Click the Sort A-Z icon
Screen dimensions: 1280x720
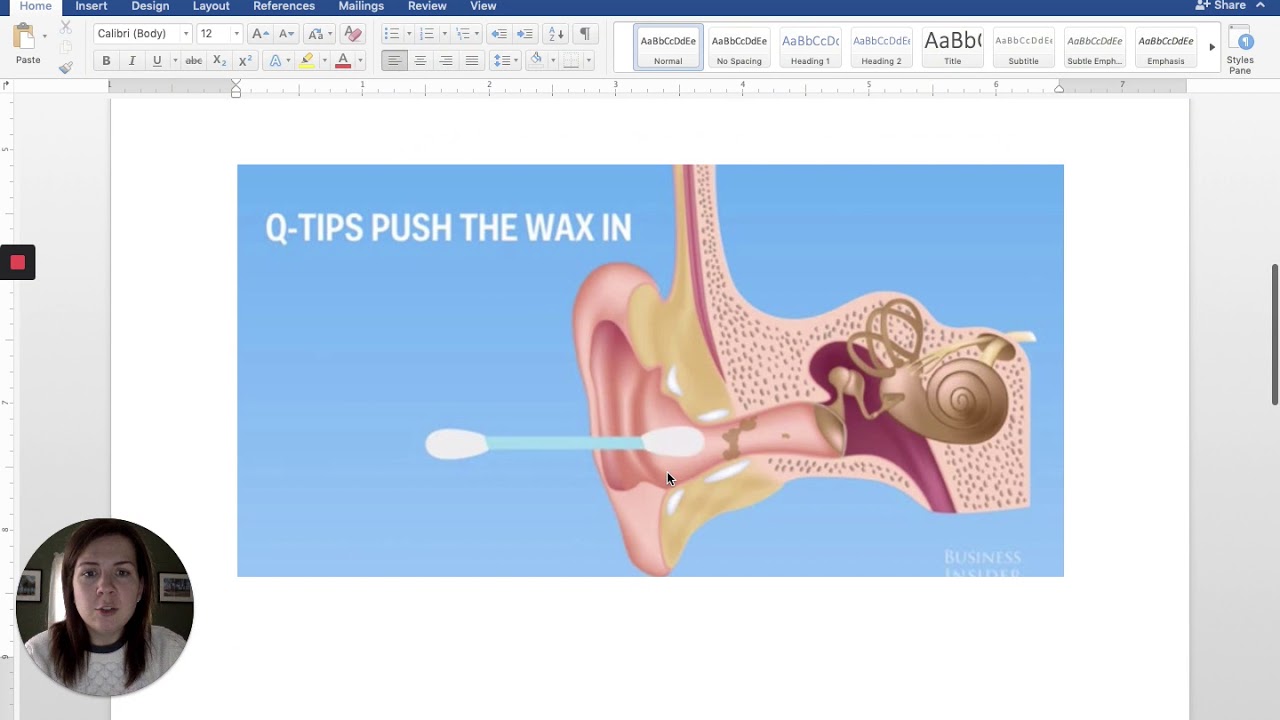click(x=557, y=34)
